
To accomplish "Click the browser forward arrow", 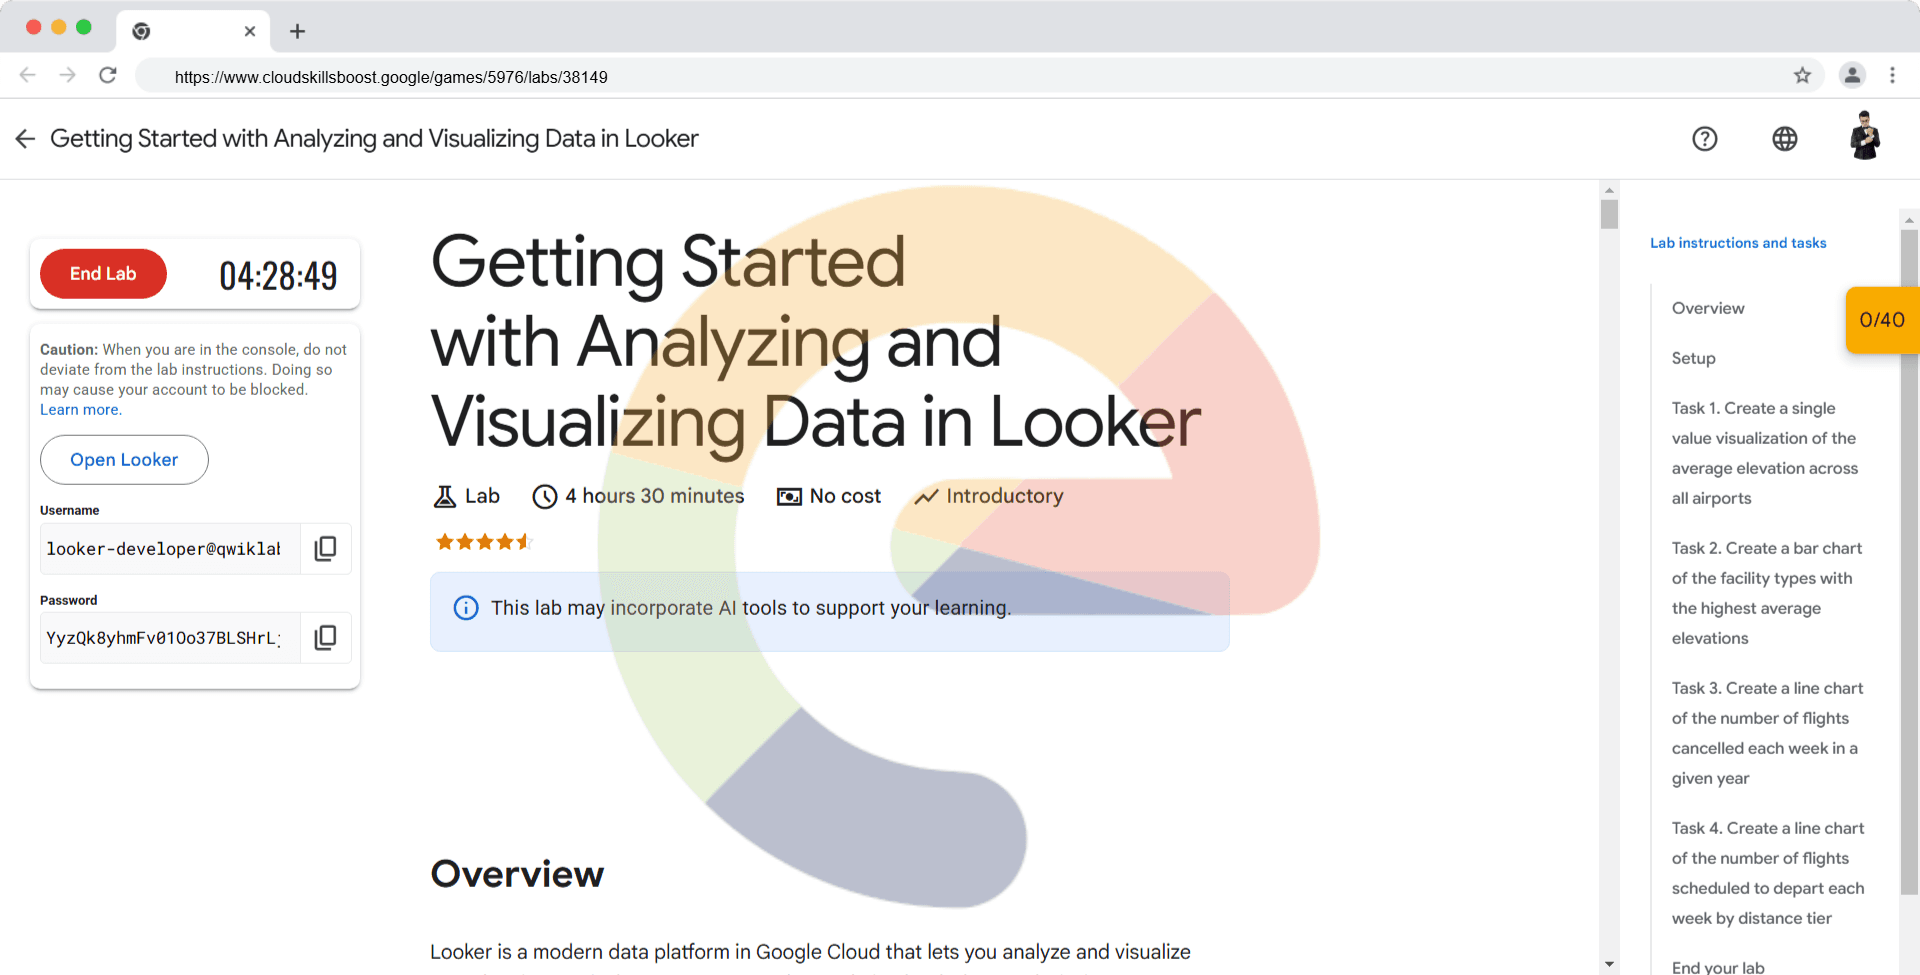I will [67, 75].
